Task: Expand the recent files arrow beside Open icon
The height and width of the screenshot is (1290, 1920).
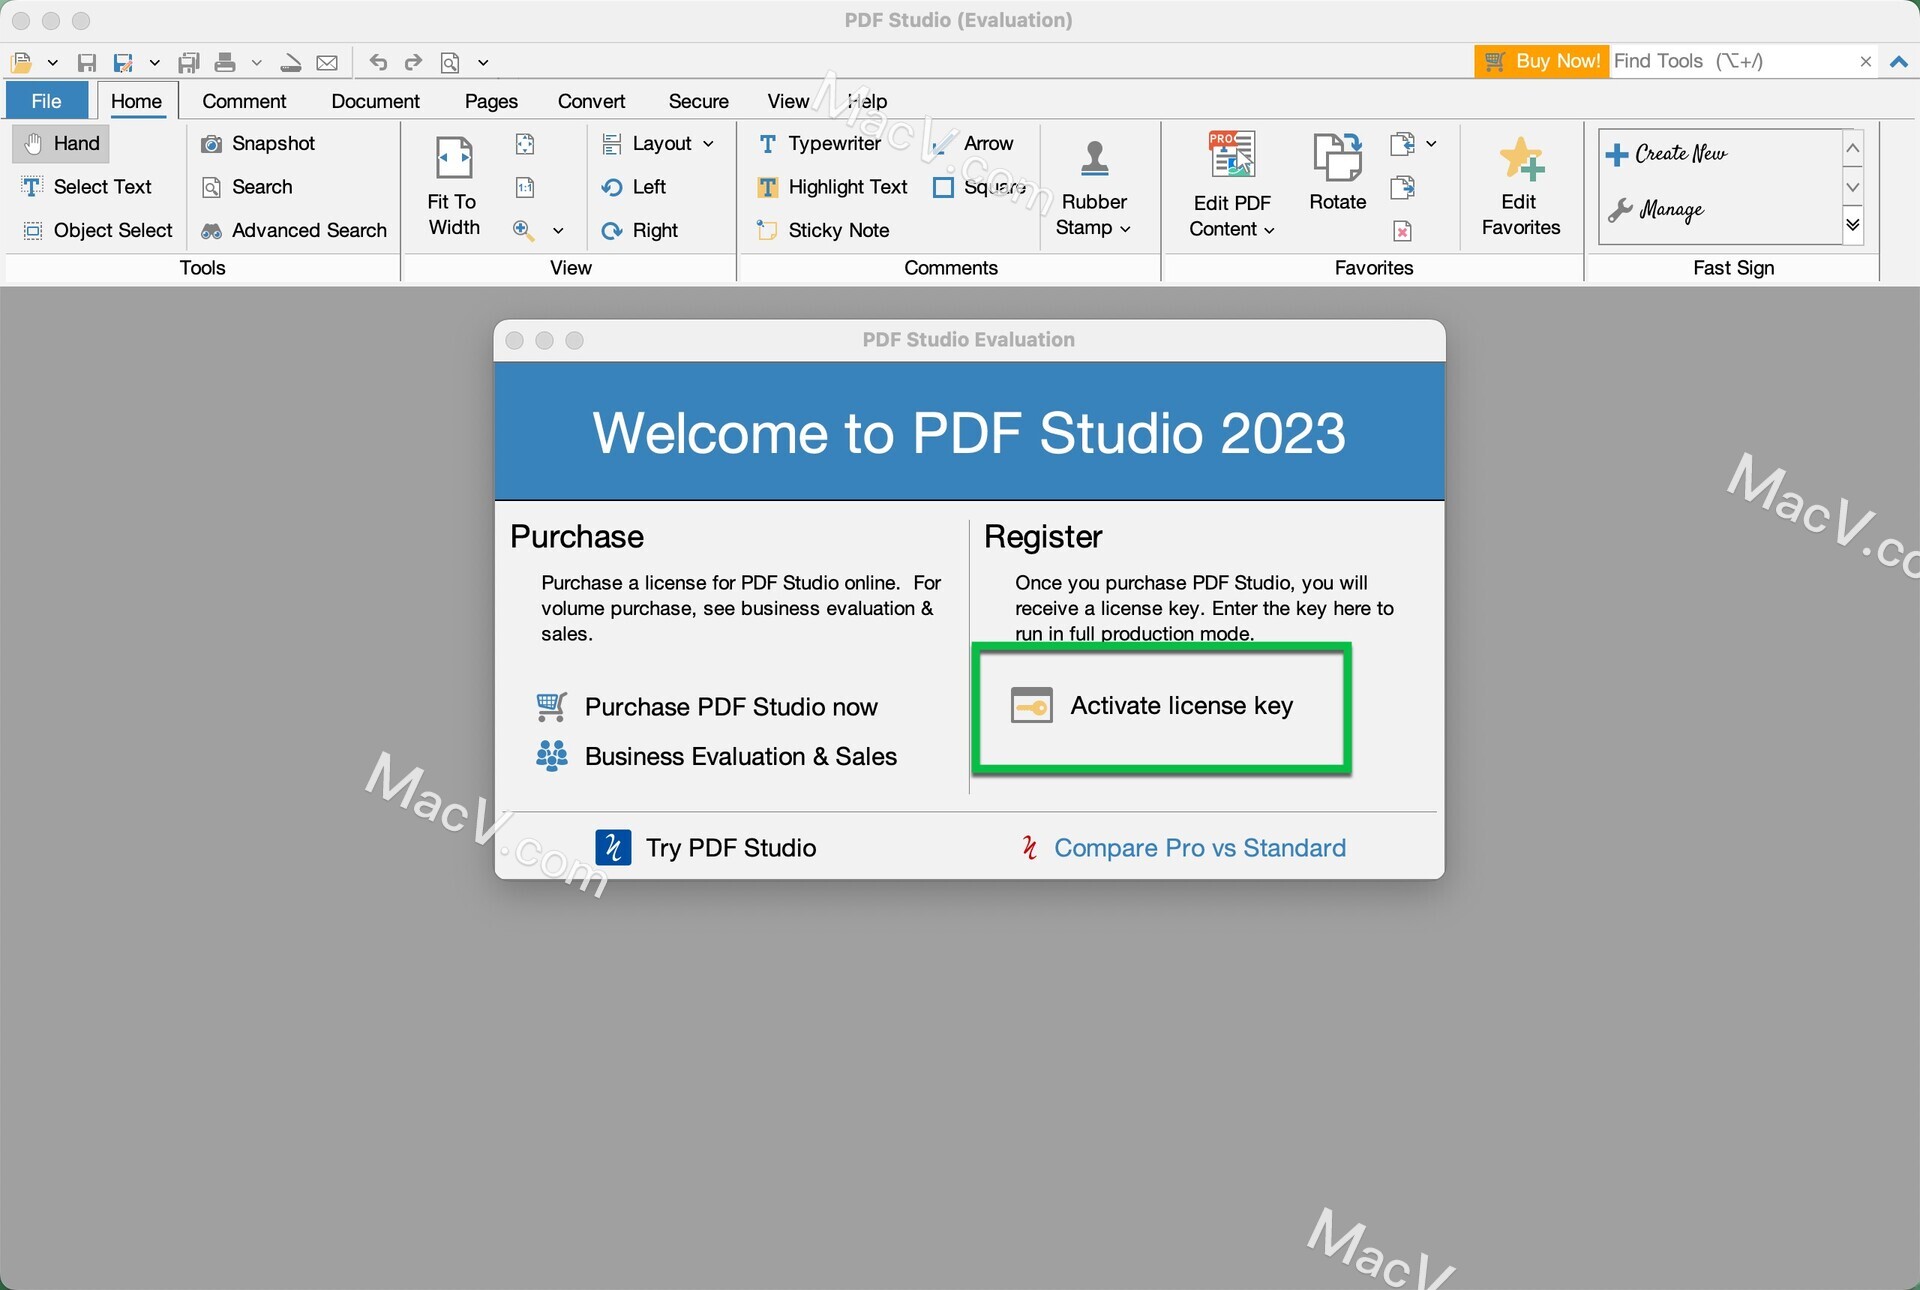Action: (x=53, y=62)
